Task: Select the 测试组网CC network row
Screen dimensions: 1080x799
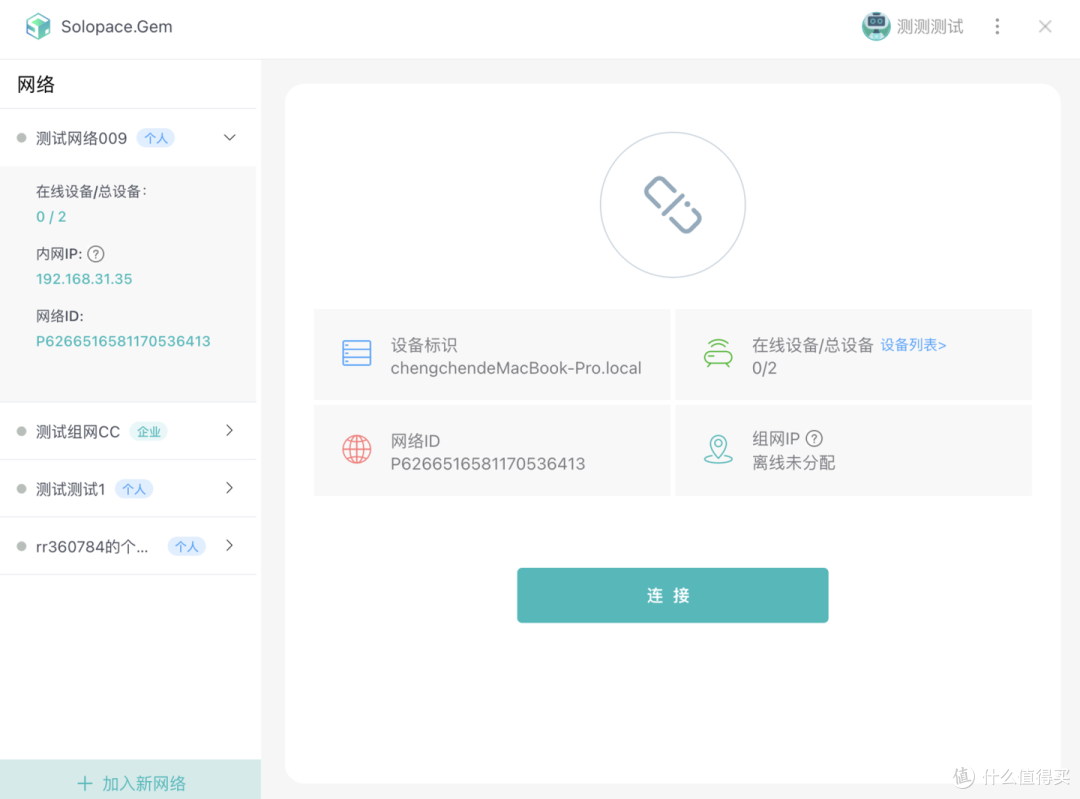Action: pos(128,431)
